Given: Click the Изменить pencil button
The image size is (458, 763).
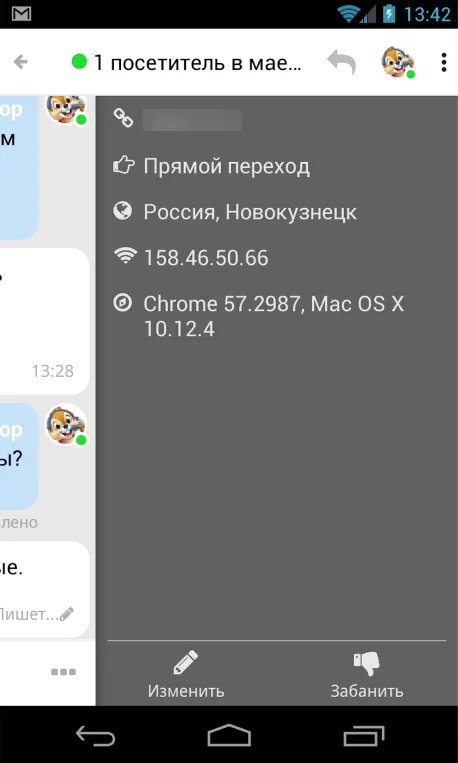Looking at the screenshot, I should 186,674.
